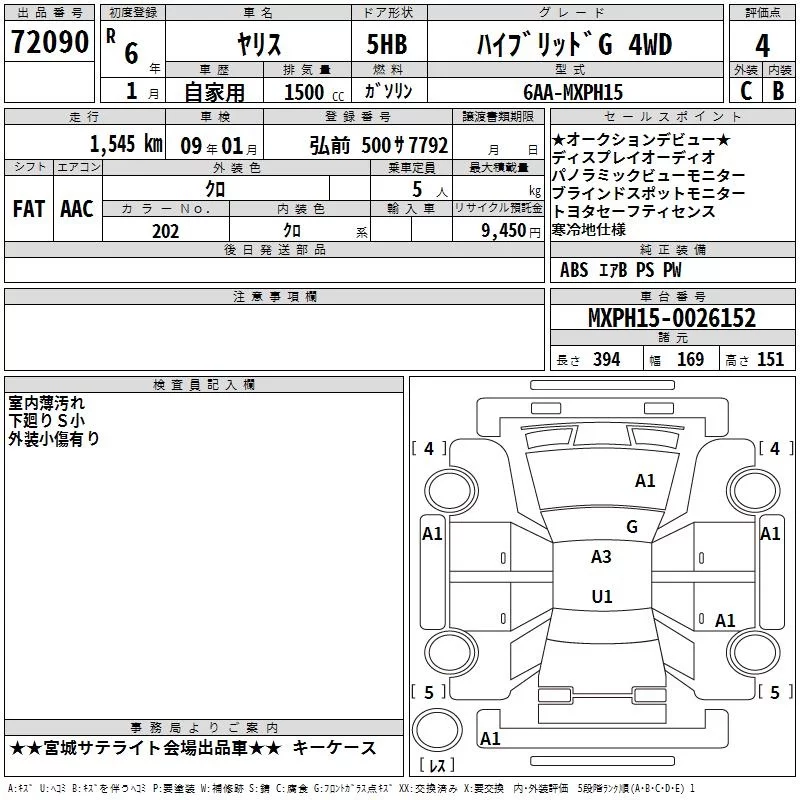Select the 譲渡書類期限 header
Image resolution: width=800 pixels, height=800 pixels.
click(498, 116)
